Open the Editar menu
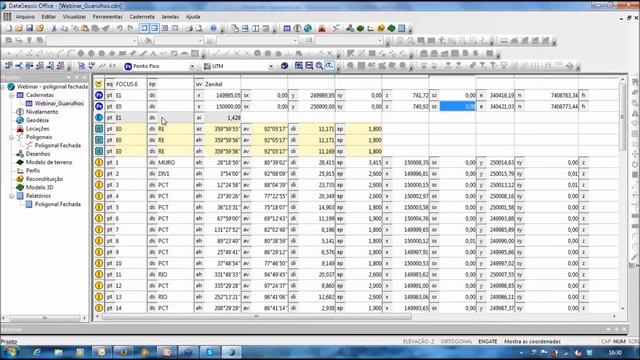Viewport: 640px width, 360px height. point(49,17)
